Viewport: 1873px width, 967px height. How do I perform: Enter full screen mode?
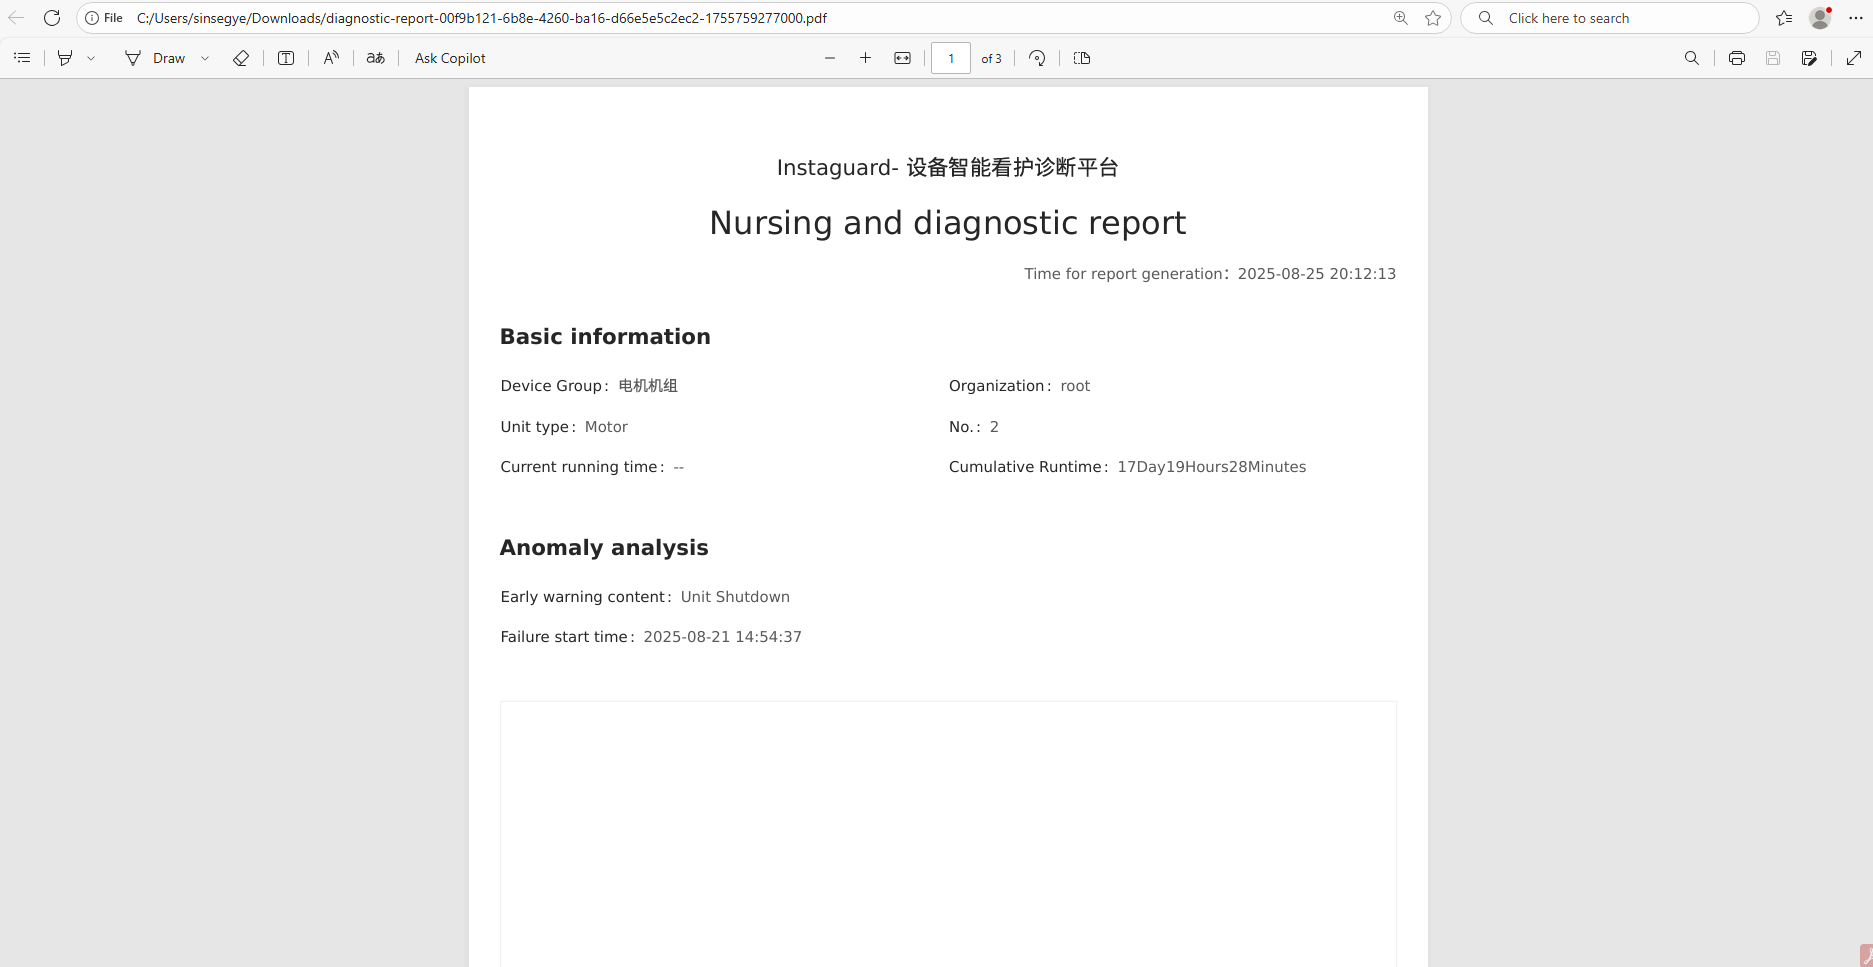click(1854, 58)
